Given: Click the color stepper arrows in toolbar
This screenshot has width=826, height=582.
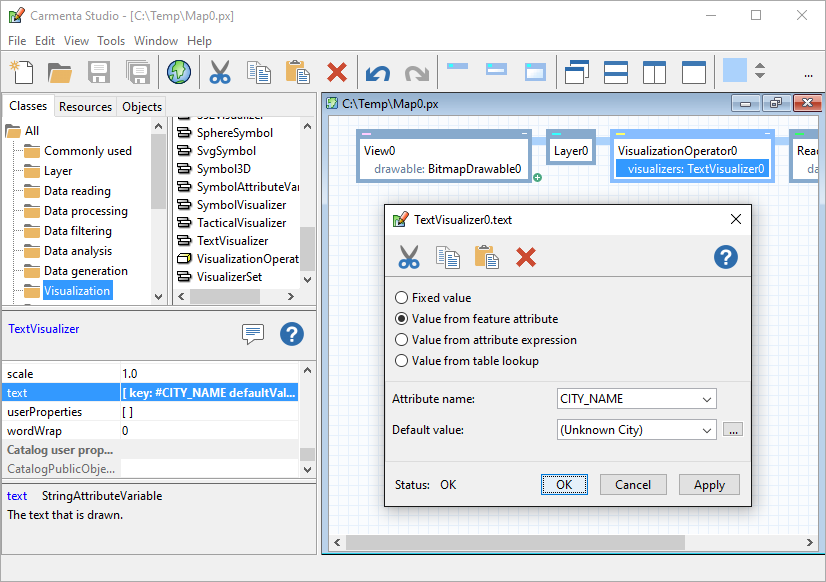Looking at the screenshot, I should pos(760,71).
